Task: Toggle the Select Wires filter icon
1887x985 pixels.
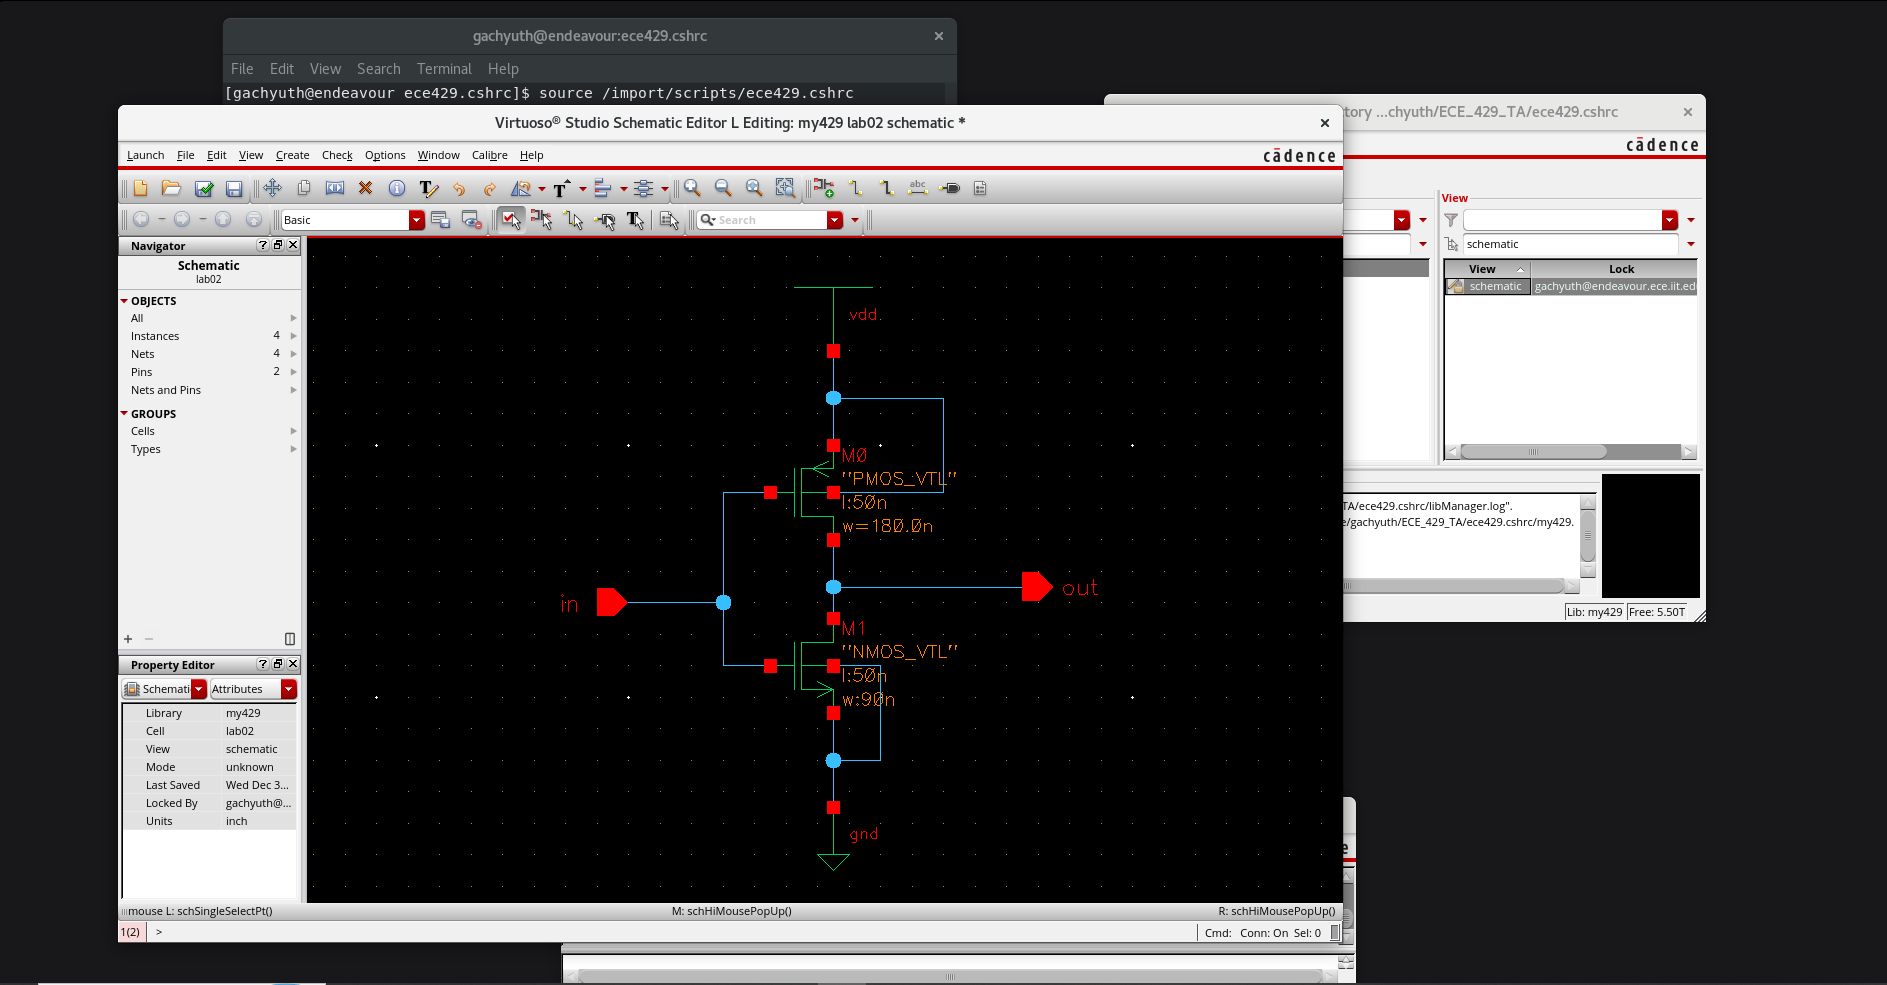Action: (573, 220)
